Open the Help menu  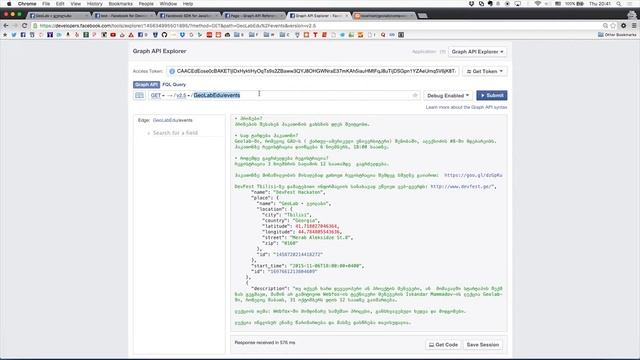tap(188, 4)
